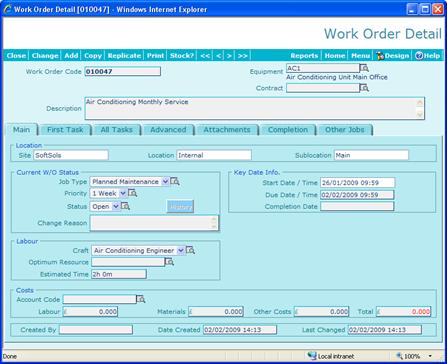Expand the Status dropdown showing Open
The image size is (447, 364).
point(116,206)
